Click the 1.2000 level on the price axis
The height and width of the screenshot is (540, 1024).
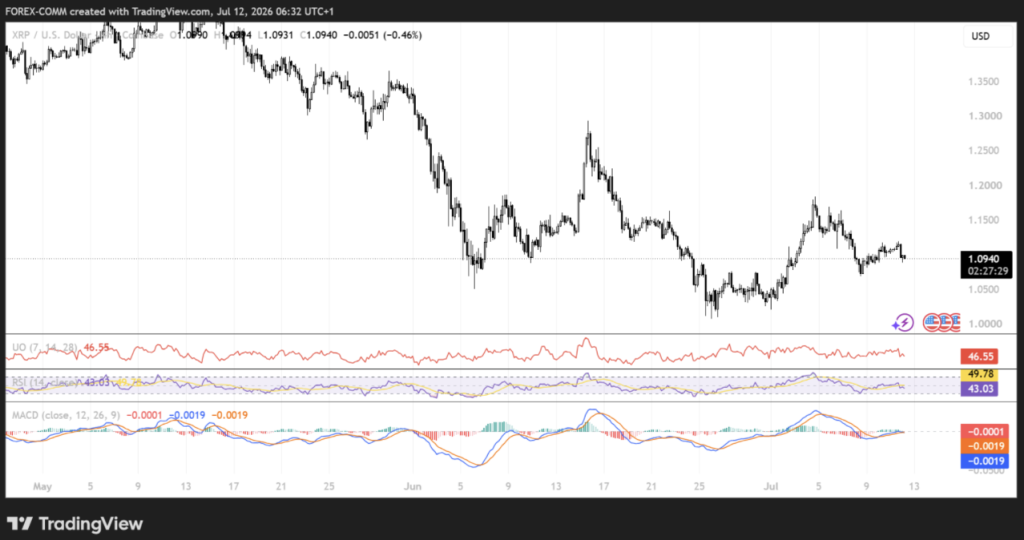(985, 185)
